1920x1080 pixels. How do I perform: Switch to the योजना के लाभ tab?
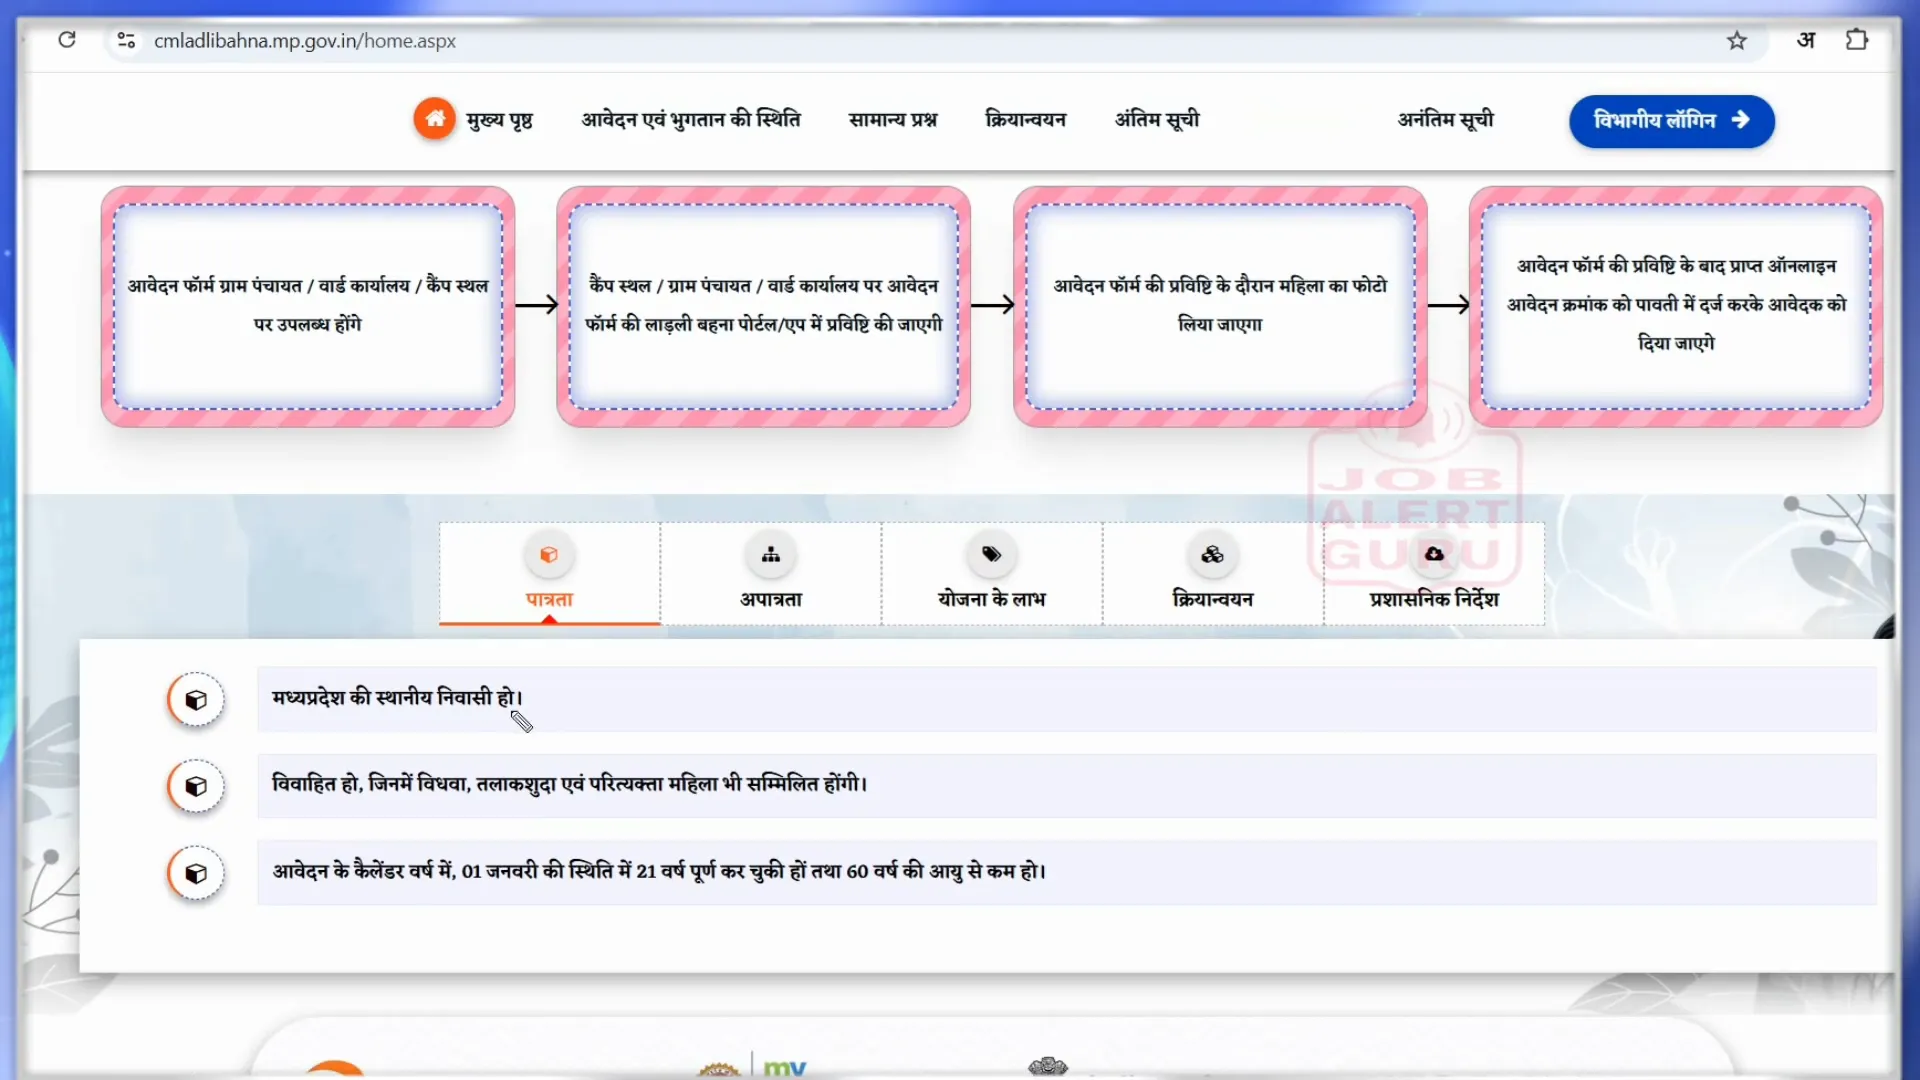(x=992, y=574)
